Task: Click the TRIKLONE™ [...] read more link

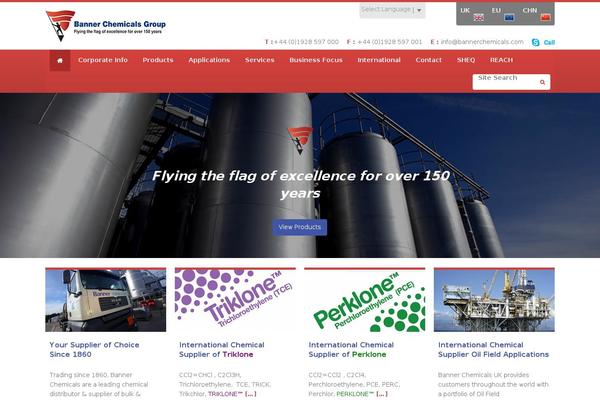Action: (232, 394)
